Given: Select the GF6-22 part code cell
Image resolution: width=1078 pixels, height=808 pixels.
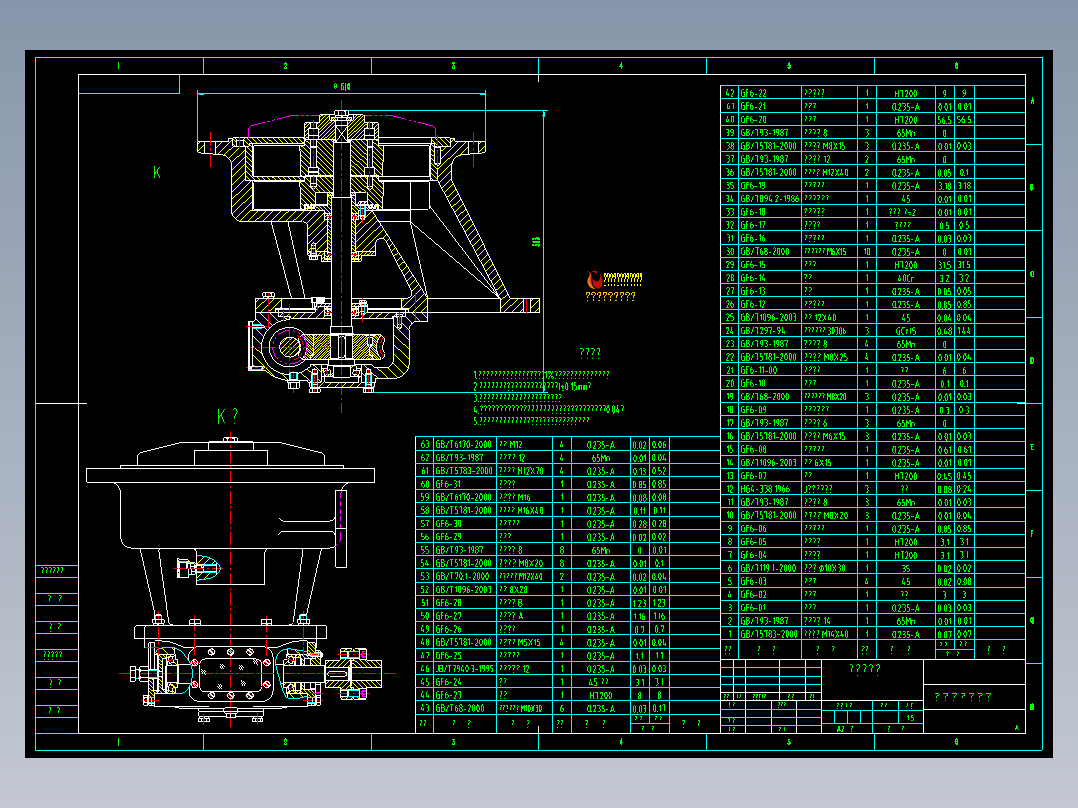Looking at the screenshot, I should [770, 93].
